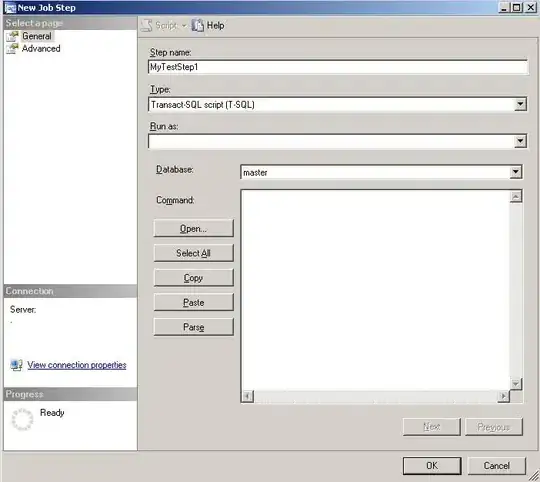The width and height of the screenshot is (540, 482).
Task: Click the connection properties computer icon
Action: pos(16,365)
